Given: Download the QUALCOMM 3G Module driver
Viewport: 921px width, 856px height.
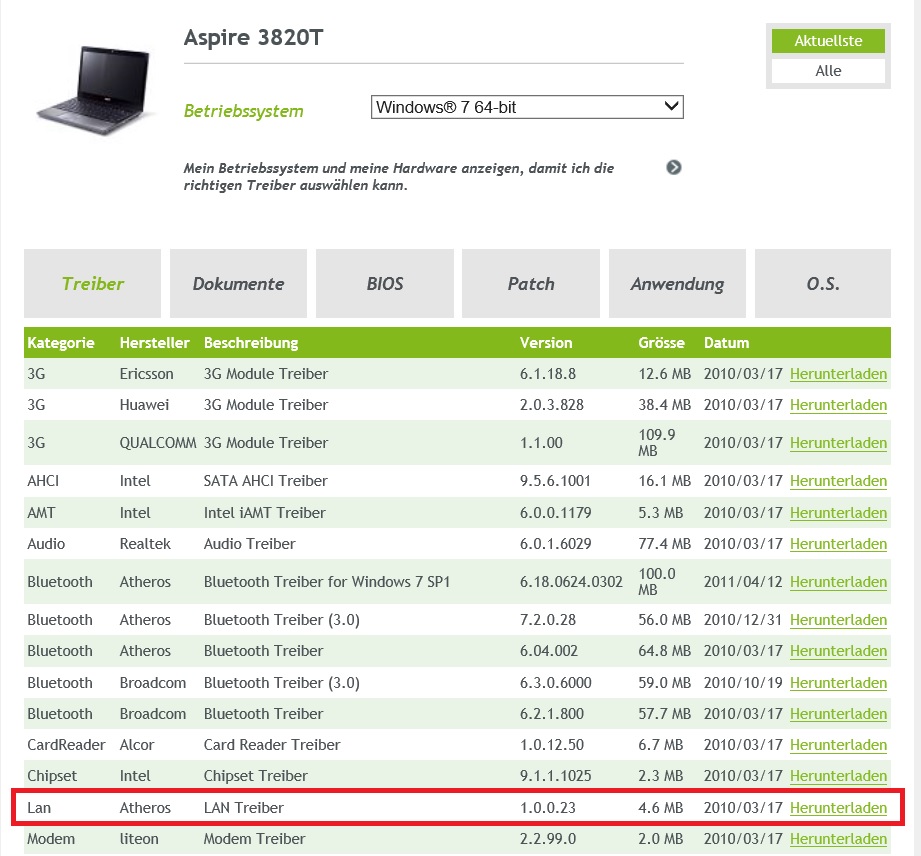Looking at the screenshot, I should tap(838, 443).
